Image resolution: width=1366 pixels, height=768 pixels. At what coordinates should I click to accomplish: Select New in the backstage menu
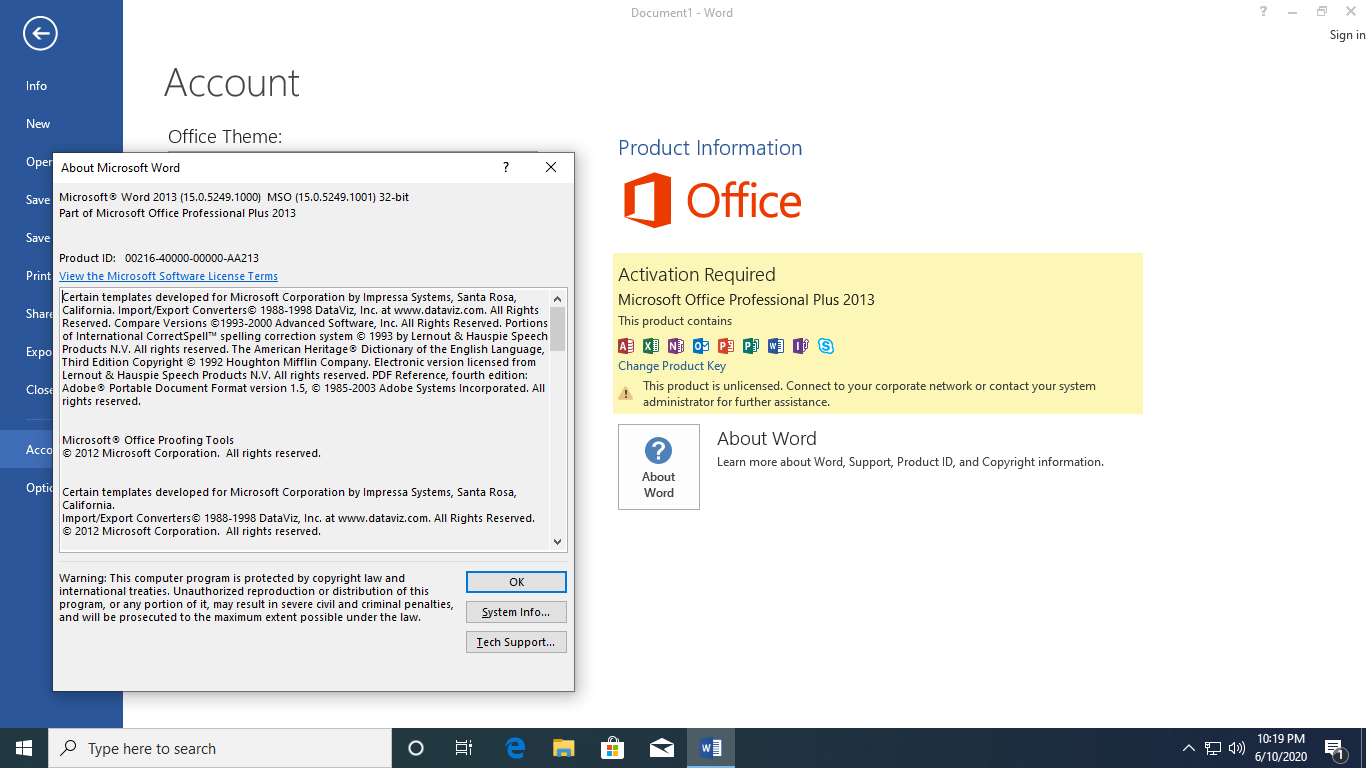point(61,124)
